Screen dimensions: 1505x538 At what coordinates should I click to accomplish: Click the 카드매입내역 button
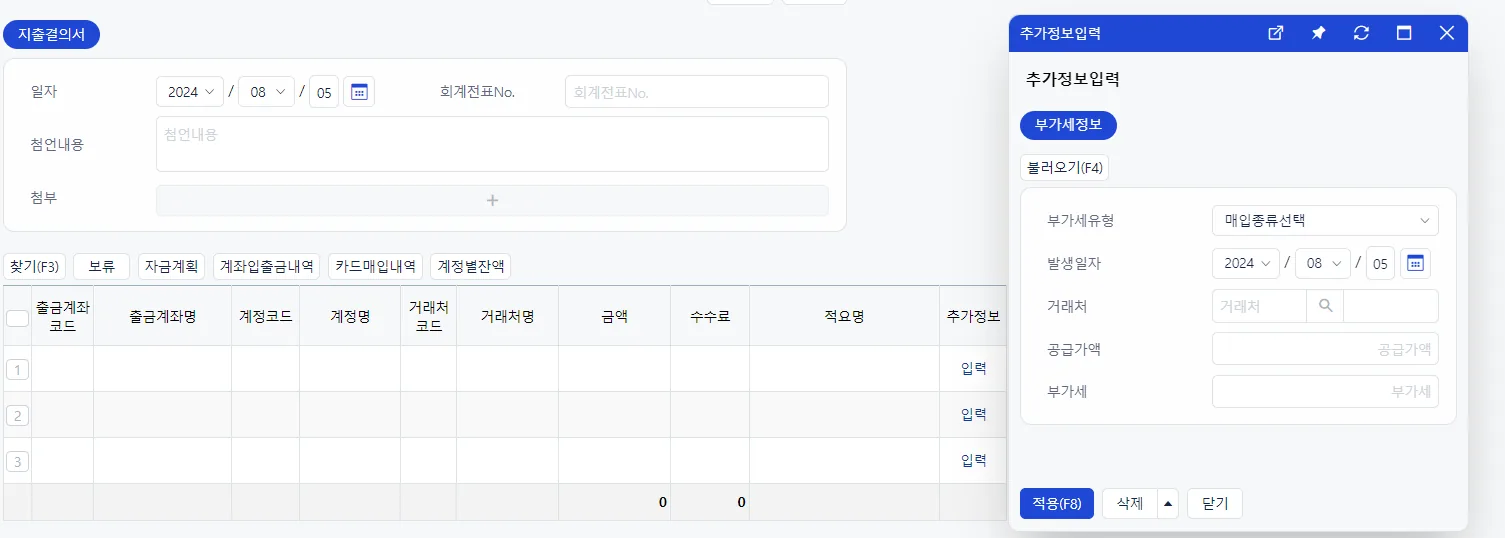(x=375, y=267)
